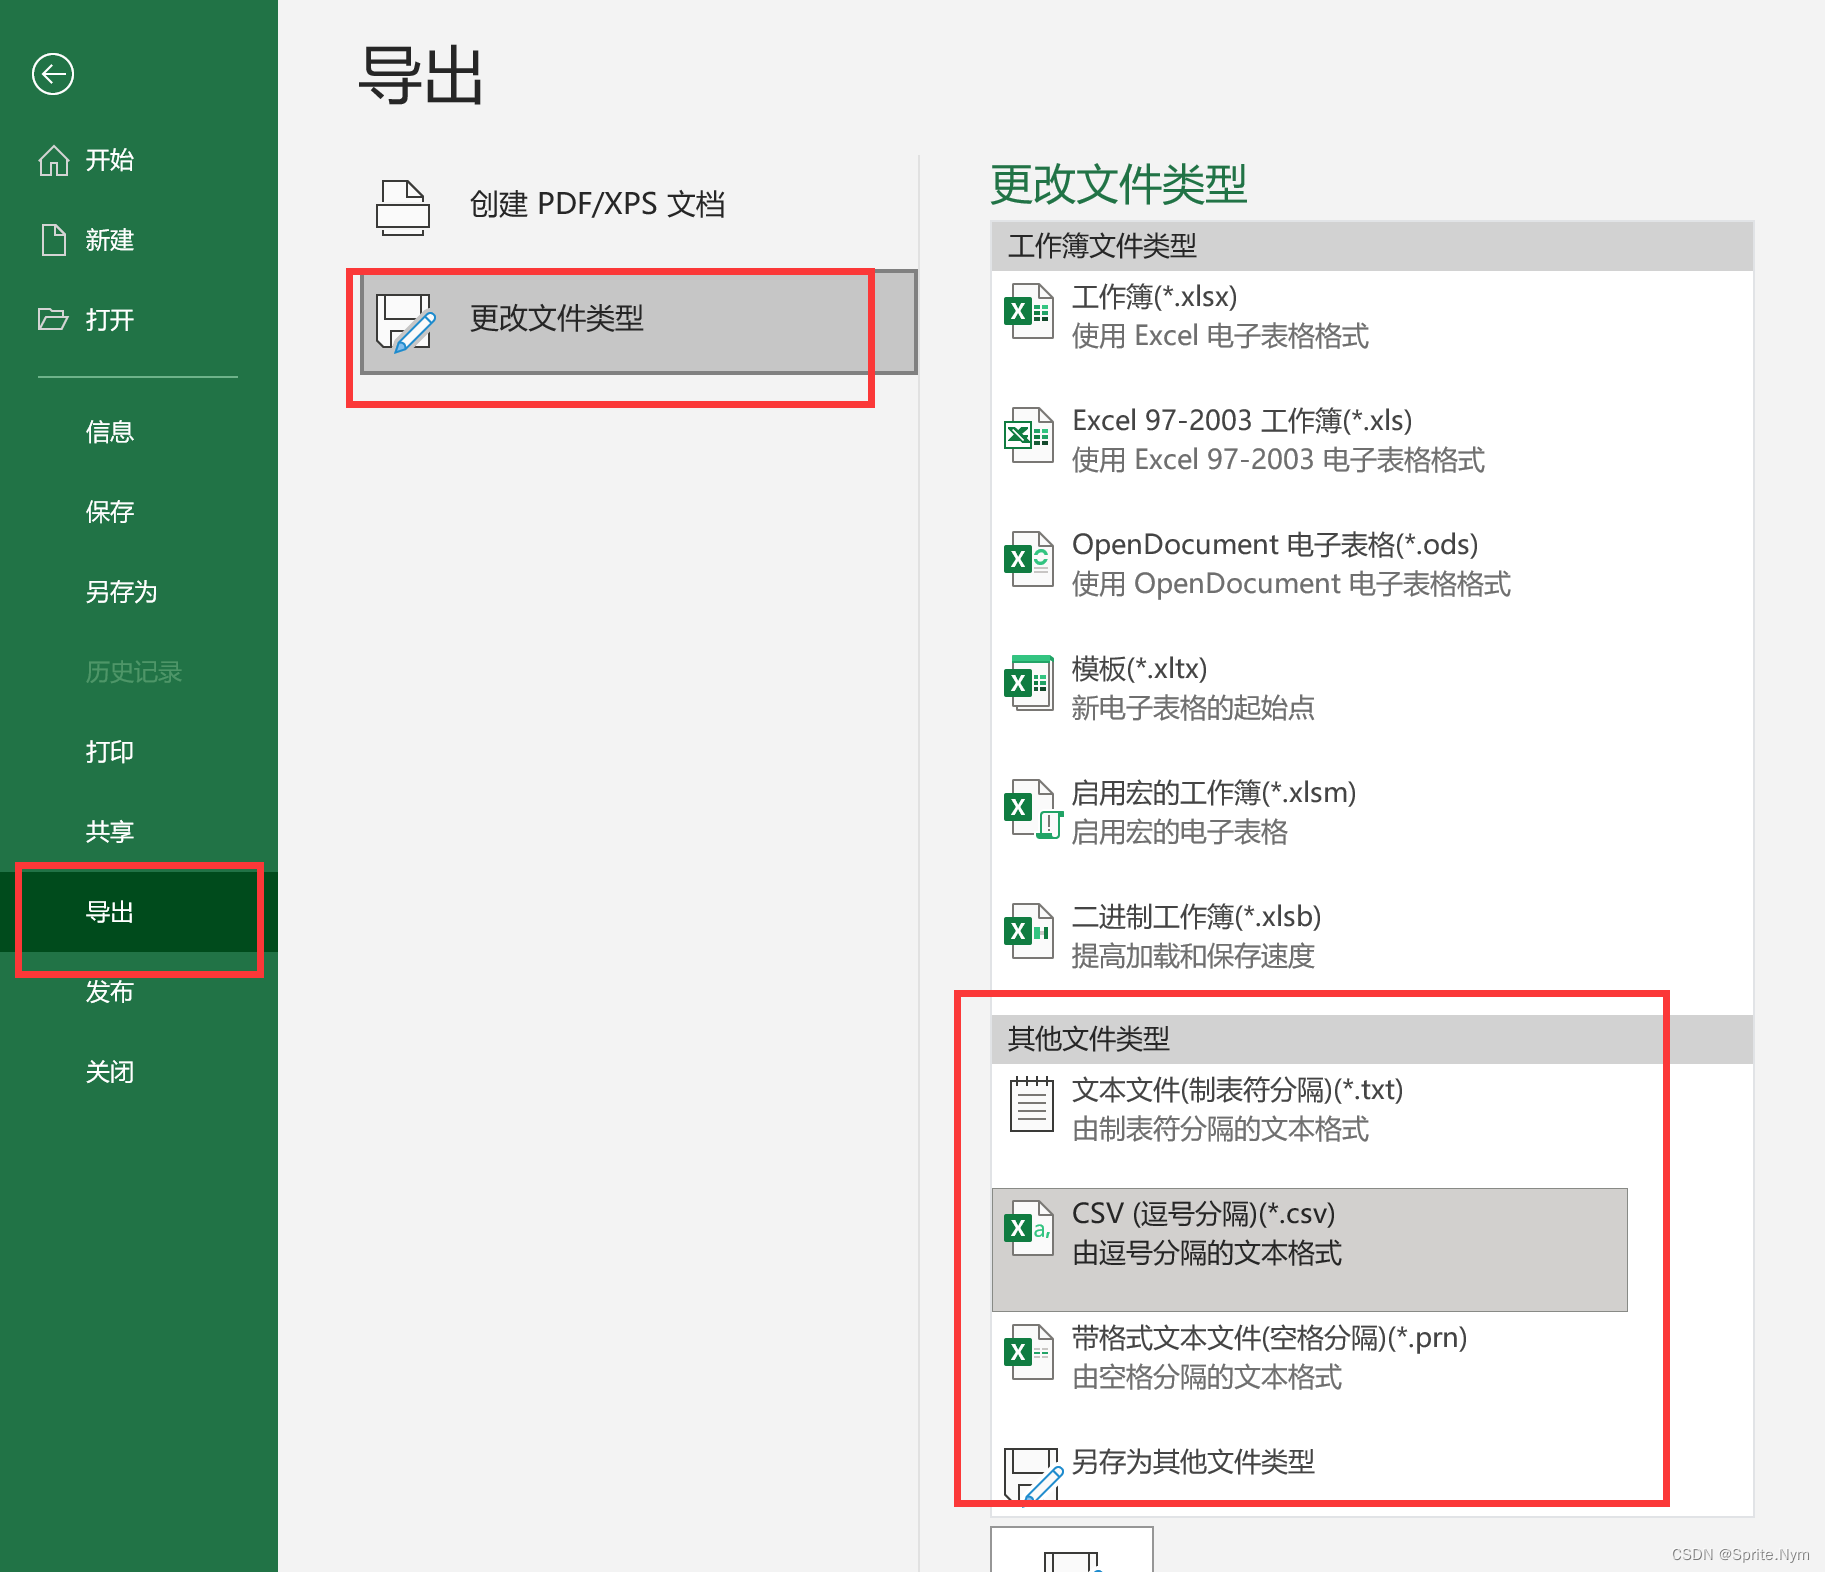Image resolution: width=1825 pixels, height=1572 pixels.
Task: Click the 工作簿文件类型 section header
Action: pos(1372,246)
